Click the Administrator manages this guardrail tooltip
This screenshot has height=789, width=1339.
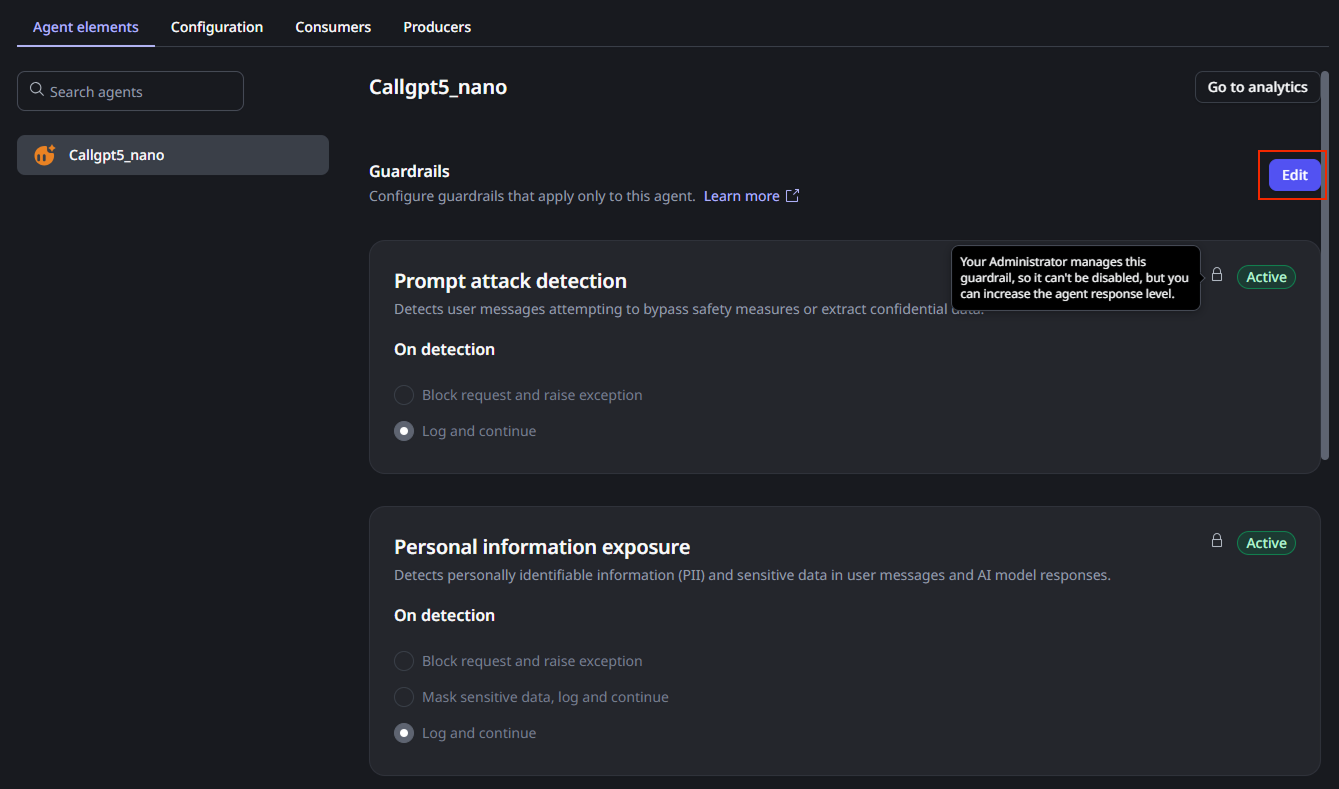1075,278
